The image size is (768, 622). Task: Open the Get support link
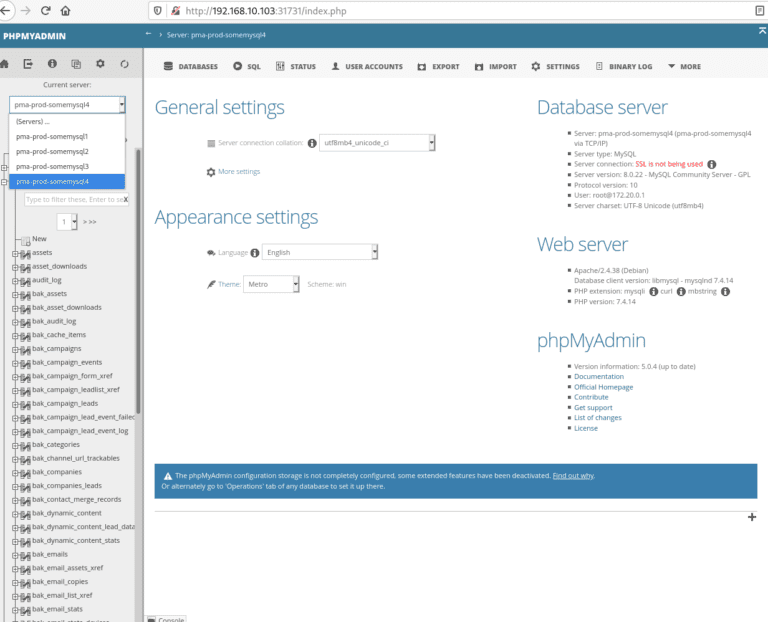(593, 407)
